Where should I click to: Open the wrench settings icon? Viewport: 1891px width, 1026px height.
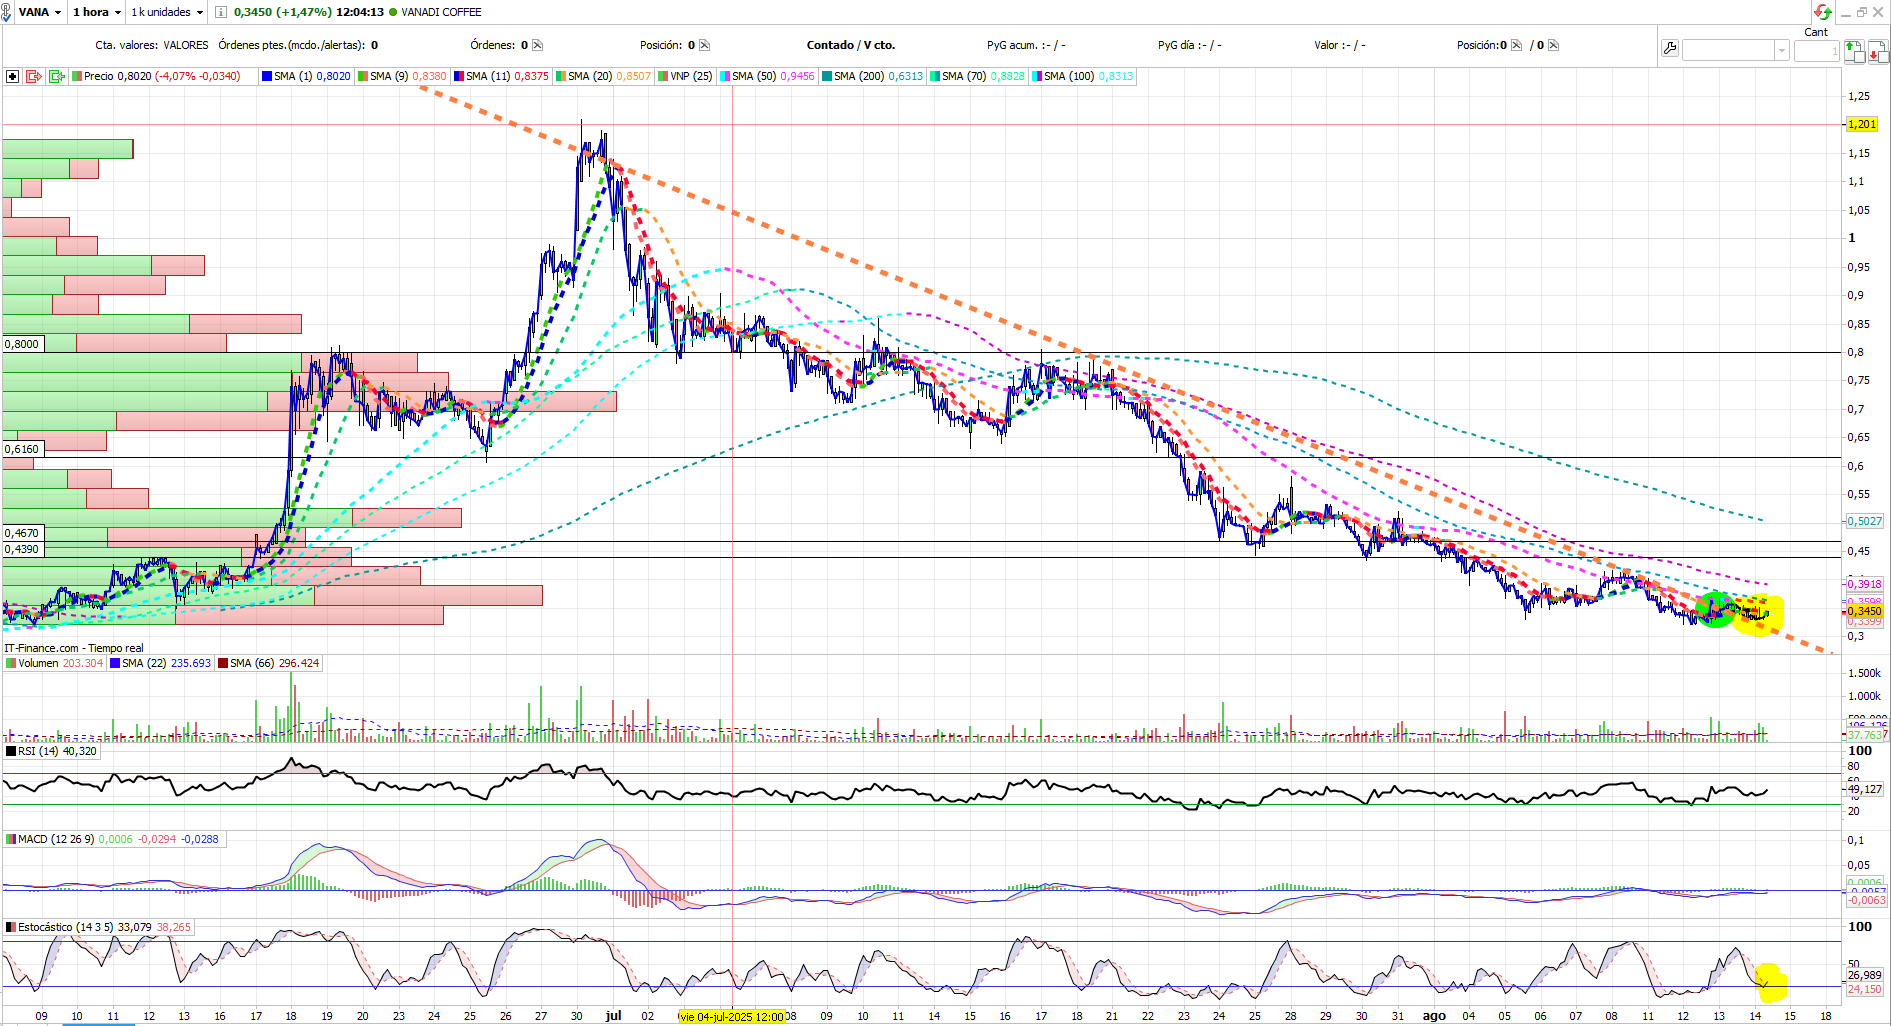pyautogui.click(x=1670, y=49)
